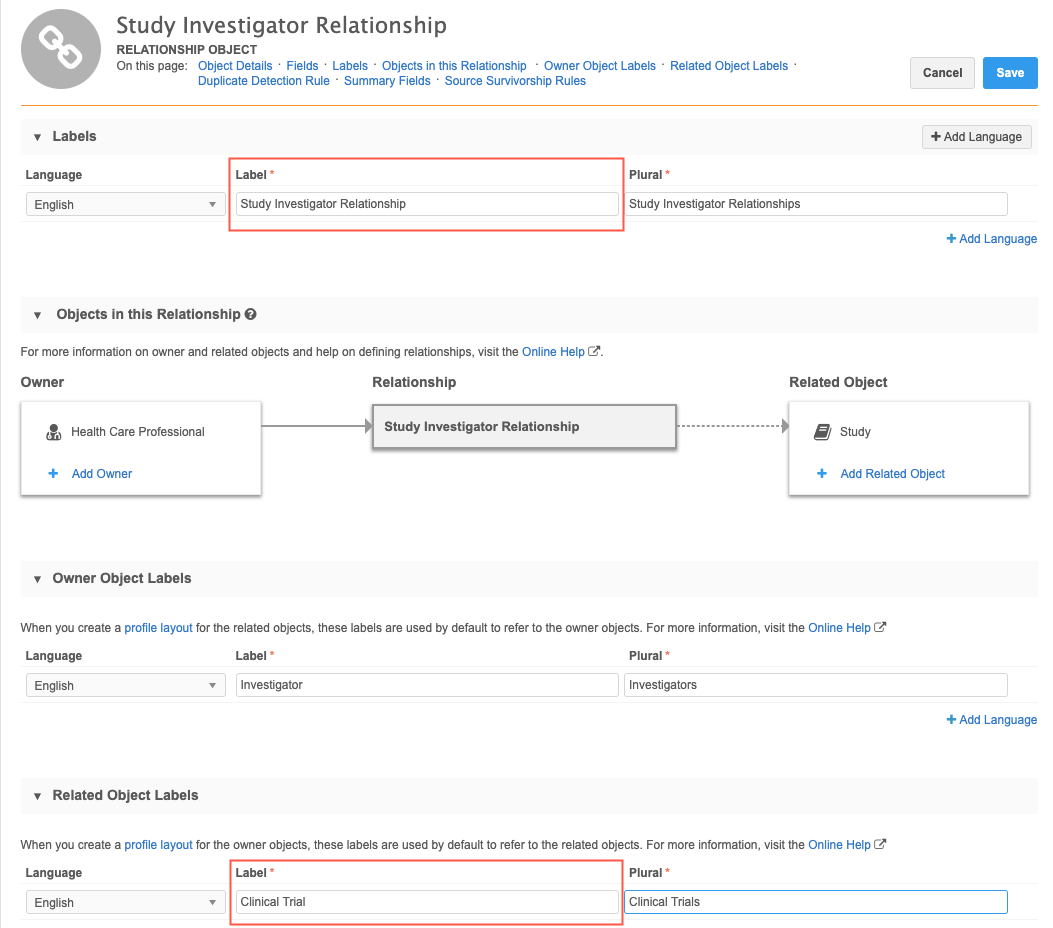Click the Study book icon in Related Object
1053x928 pixels.
(x=822, y=432)
